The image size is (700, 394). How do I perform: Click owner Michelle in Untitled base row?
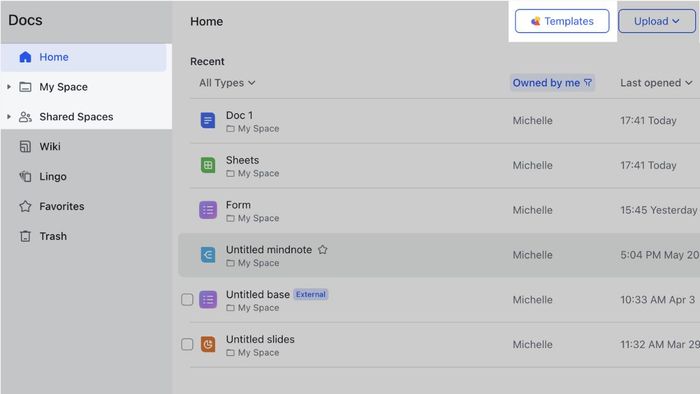point(533,300)
